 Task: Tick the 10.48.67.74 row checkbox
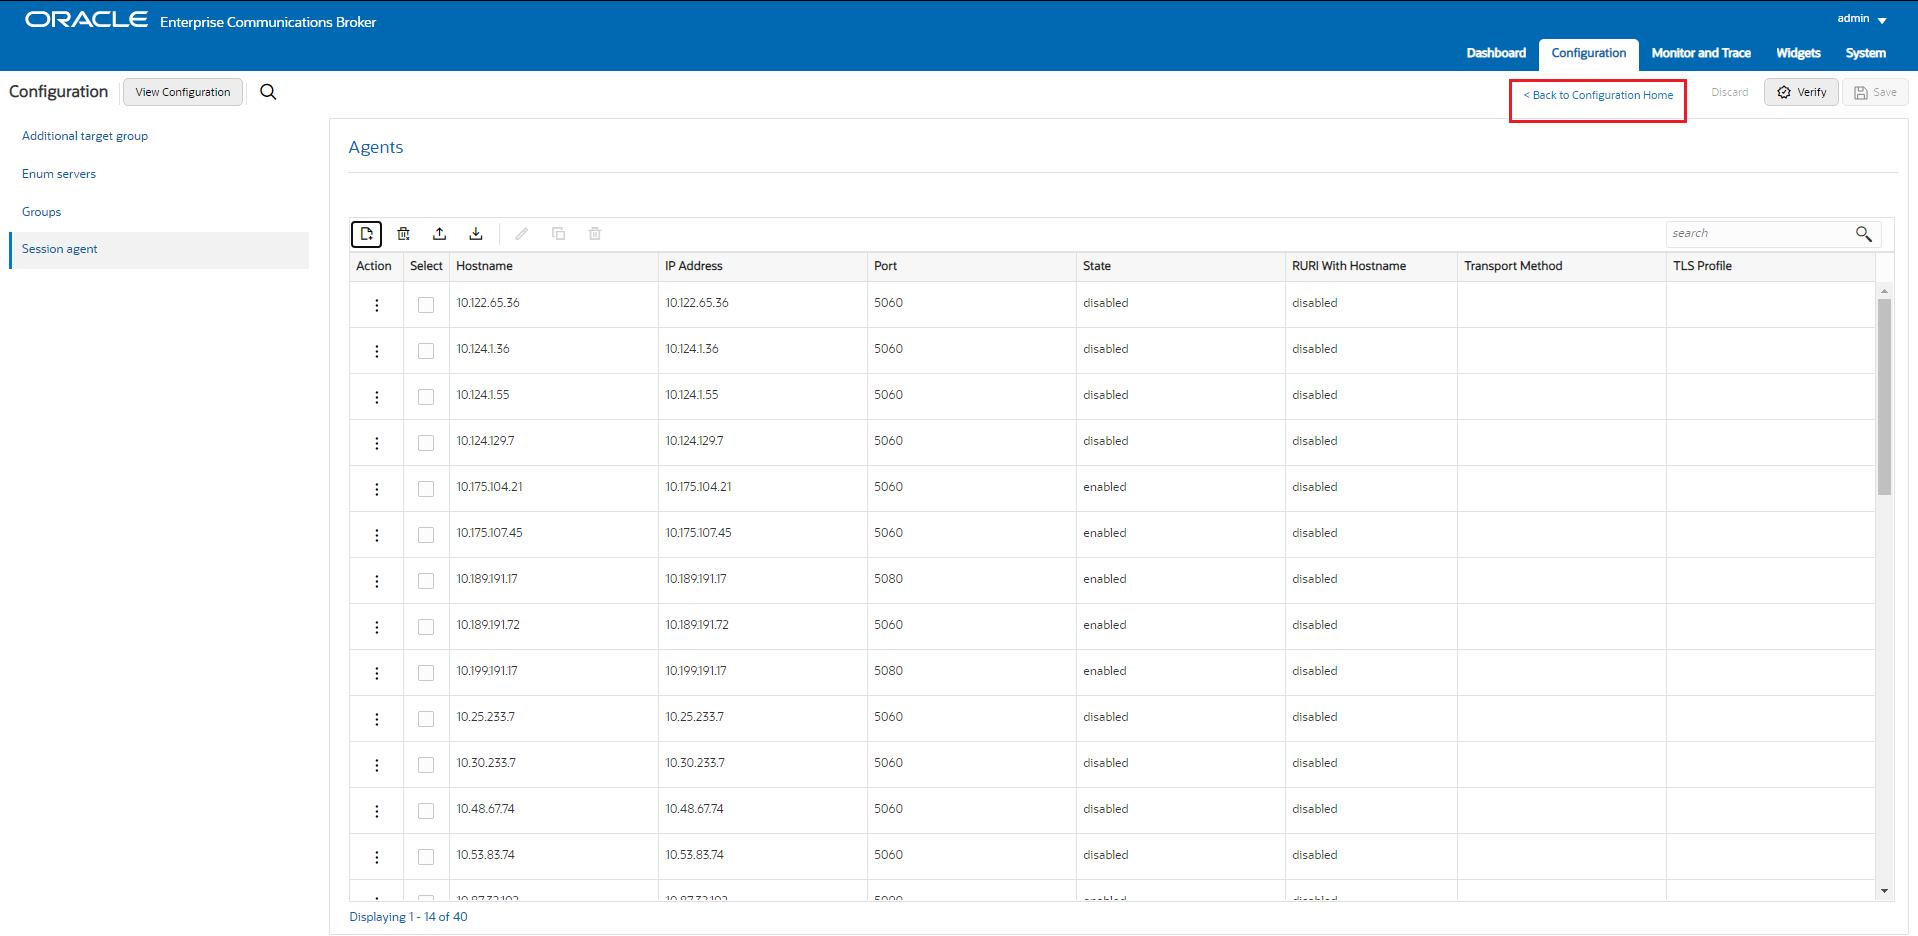coord(426,811)
